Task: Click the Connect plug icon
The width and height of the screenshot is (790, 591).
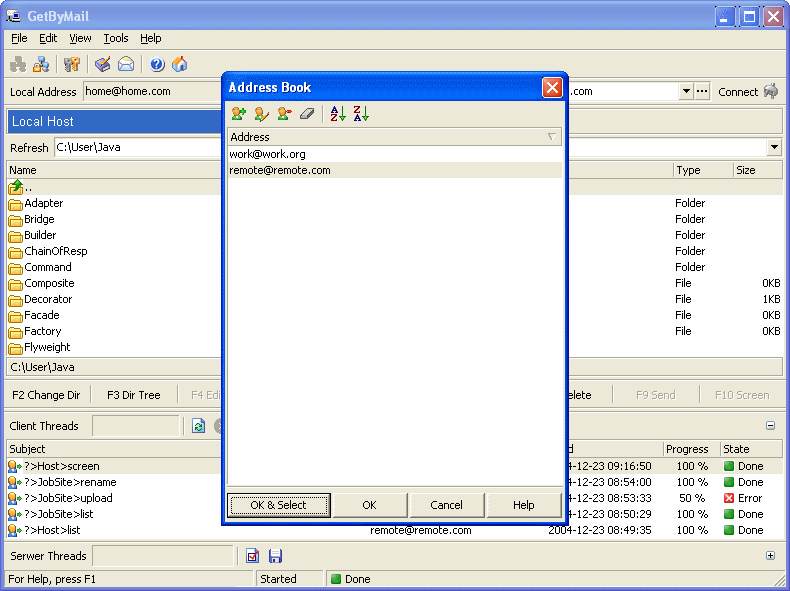Action: (771, 91)
